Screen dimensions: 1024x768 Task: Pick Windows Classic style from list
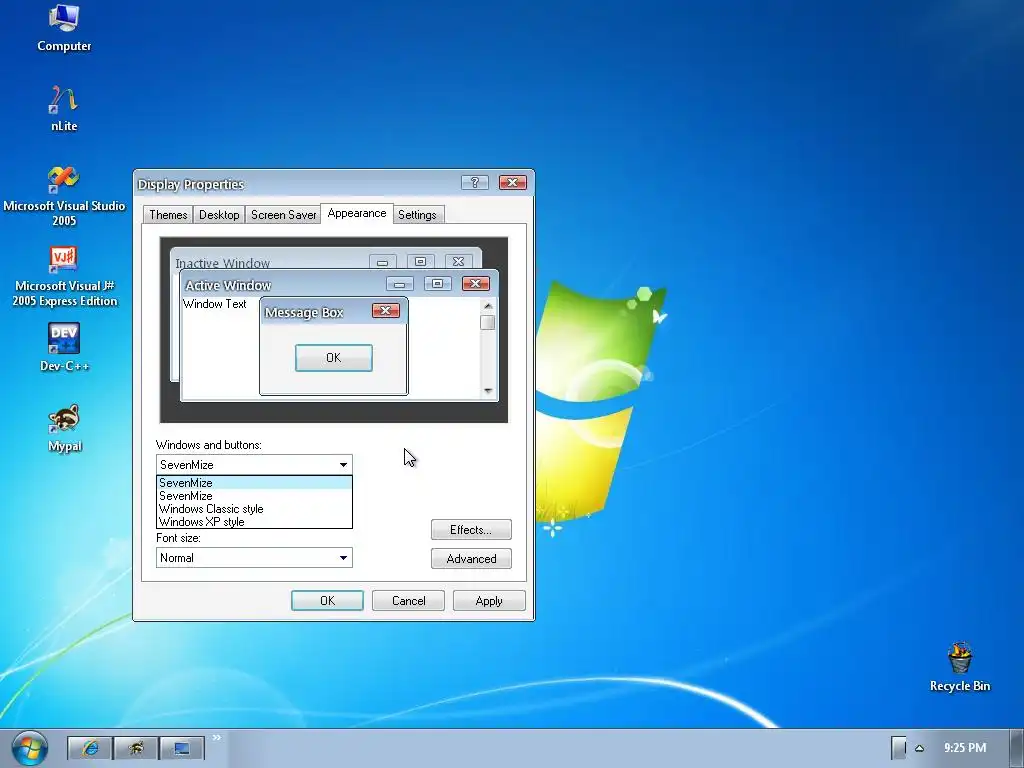click(255, 509)
